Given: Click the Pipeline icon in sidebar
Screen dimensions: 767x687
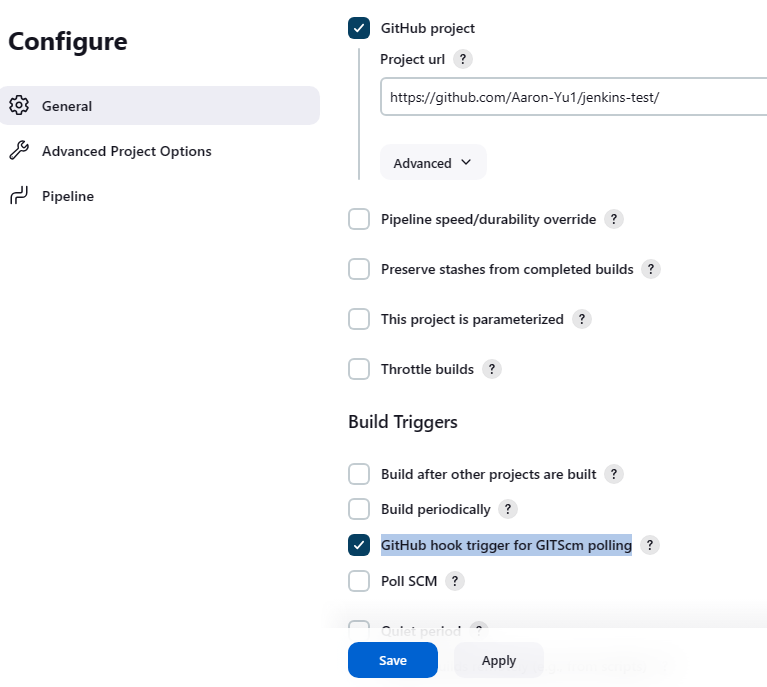Looking at the screenshot, I should point(18,196).
